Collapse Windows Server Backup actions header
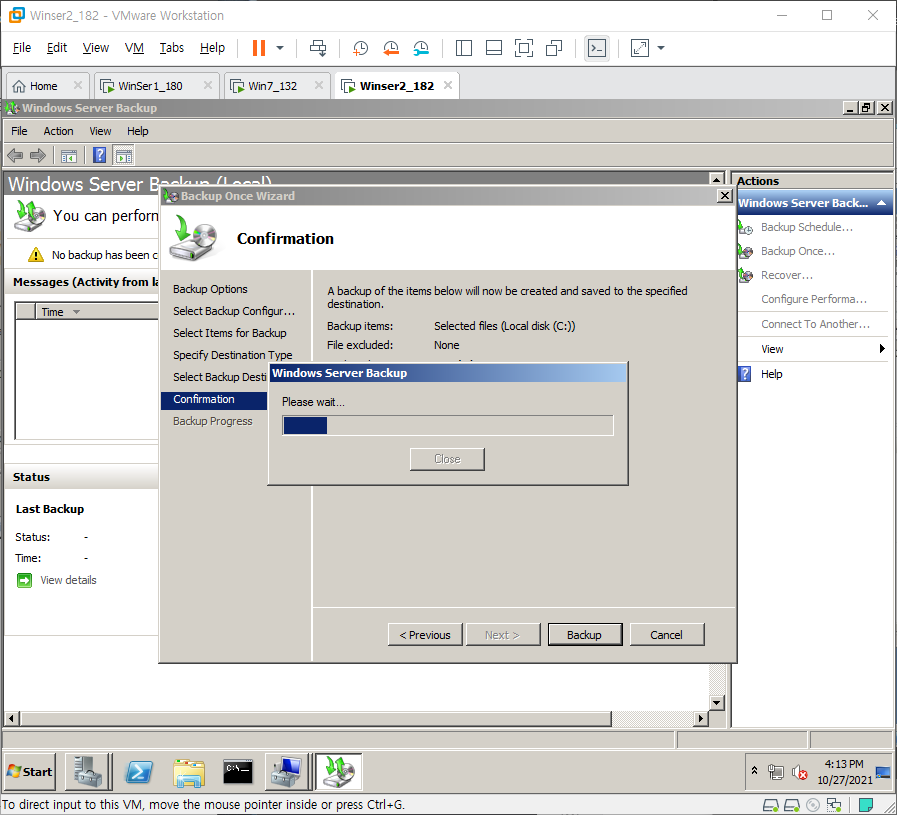The image size is (897, 815). pos(882,203)
